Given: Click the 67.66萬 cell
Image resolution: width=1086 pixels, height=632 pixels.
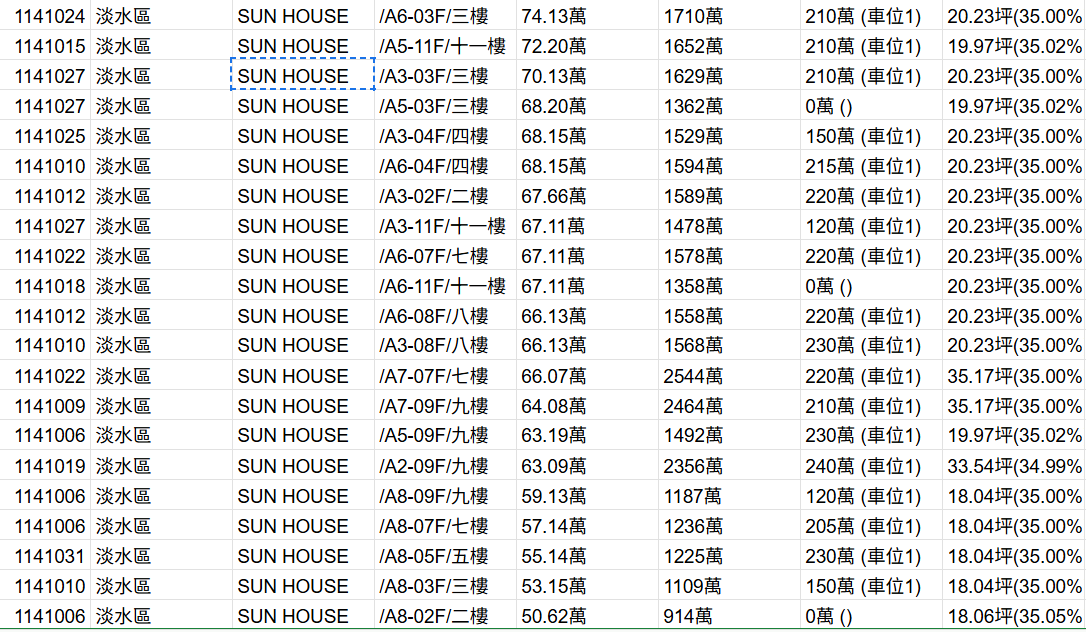Looking at the screenshot, I should 587,195.
